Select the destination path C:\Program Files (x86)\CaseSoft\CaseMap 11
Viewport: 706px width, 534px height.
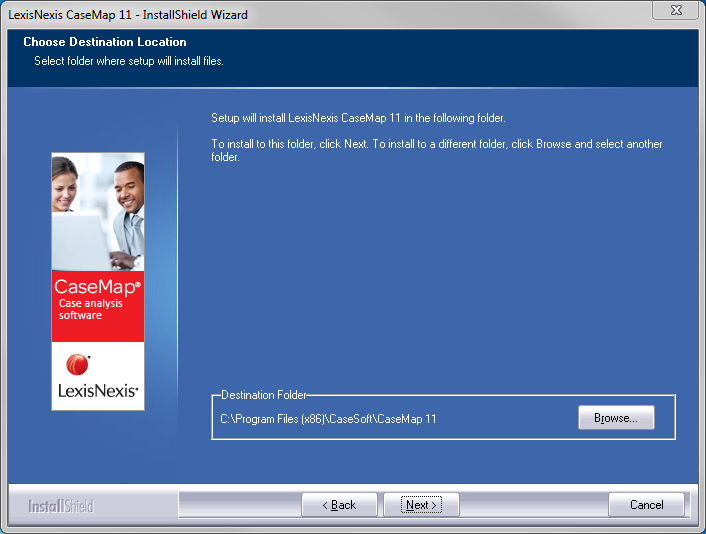click(x=328, y=419)
